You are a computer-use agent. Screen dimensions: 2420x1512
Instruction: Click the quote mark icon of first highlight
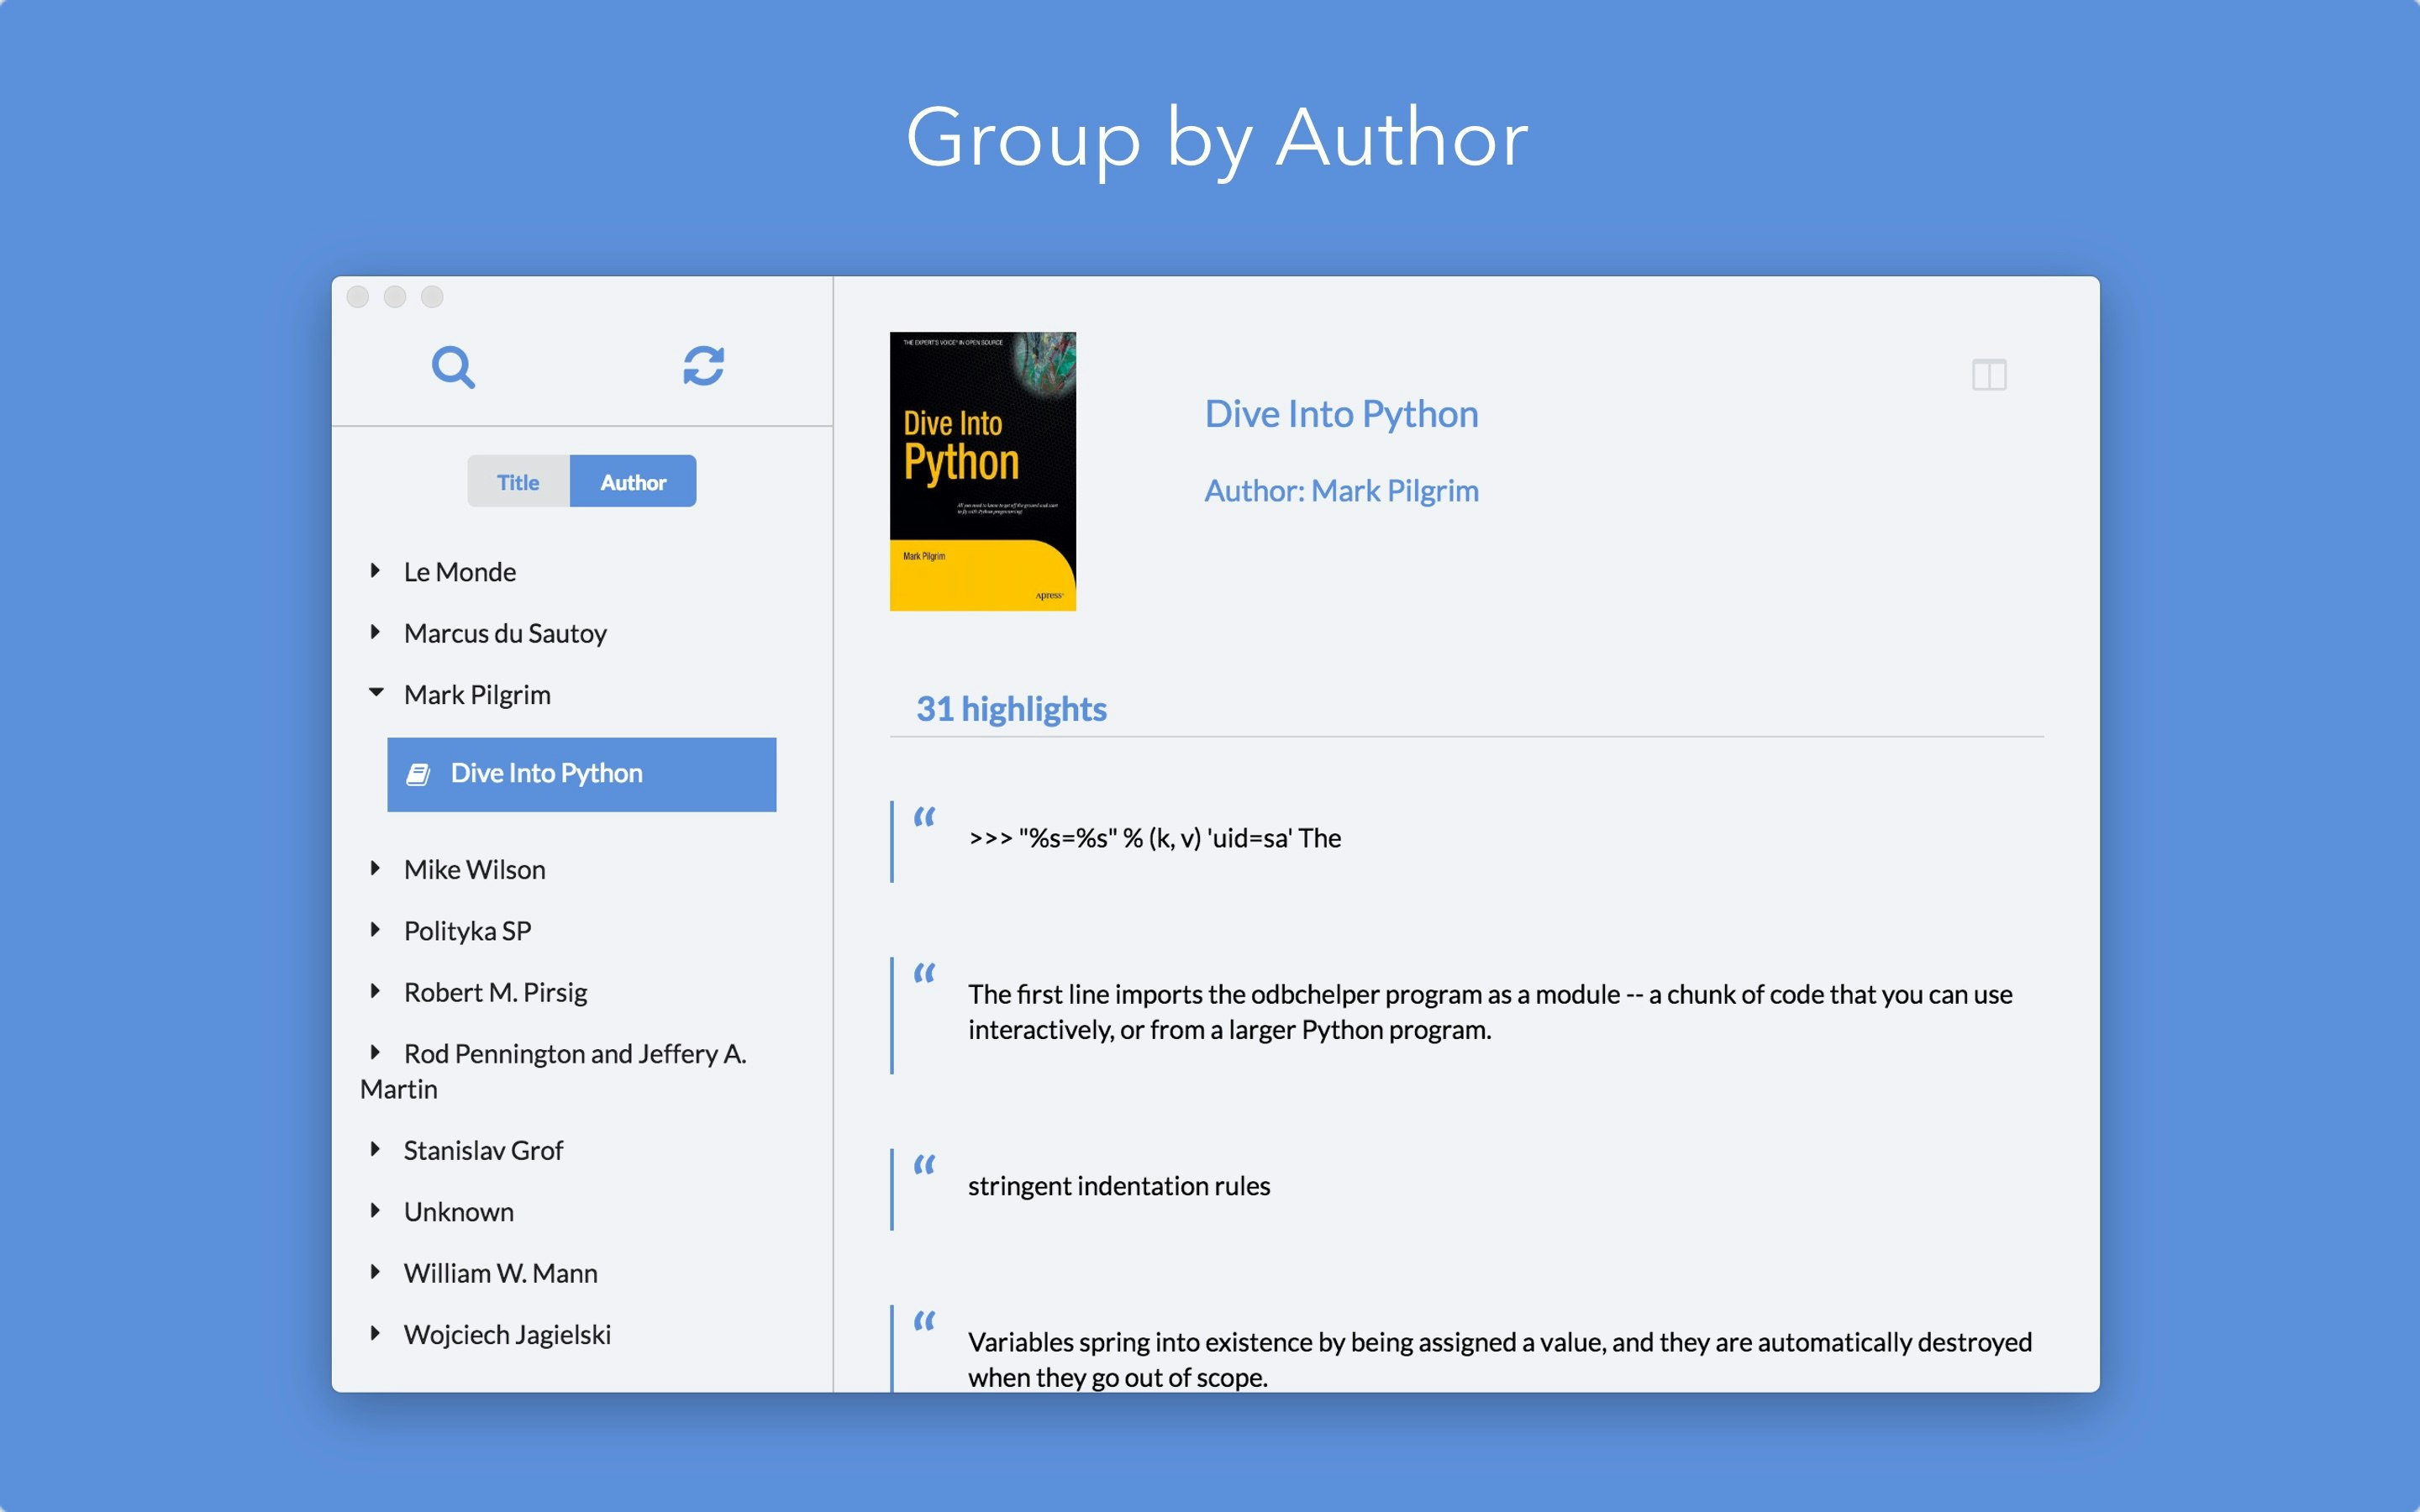924,816
